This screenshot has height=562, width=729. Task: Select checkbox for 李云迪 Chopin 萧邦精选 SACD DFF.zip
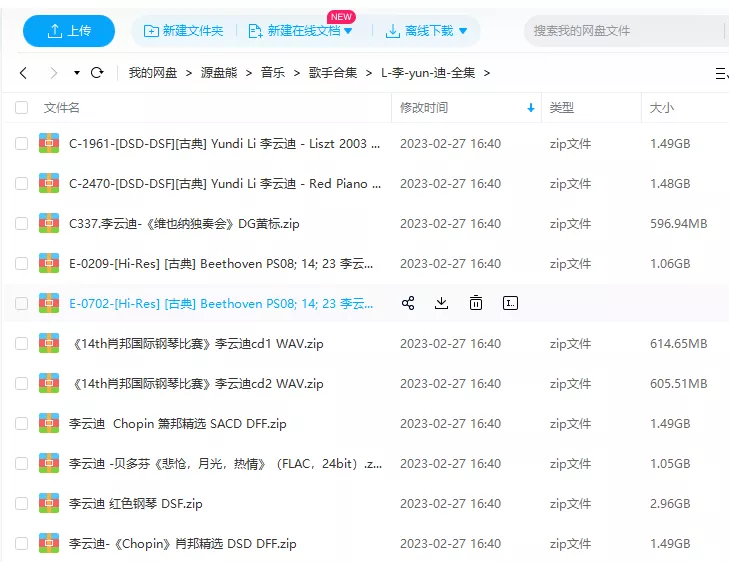coord(22,424)
